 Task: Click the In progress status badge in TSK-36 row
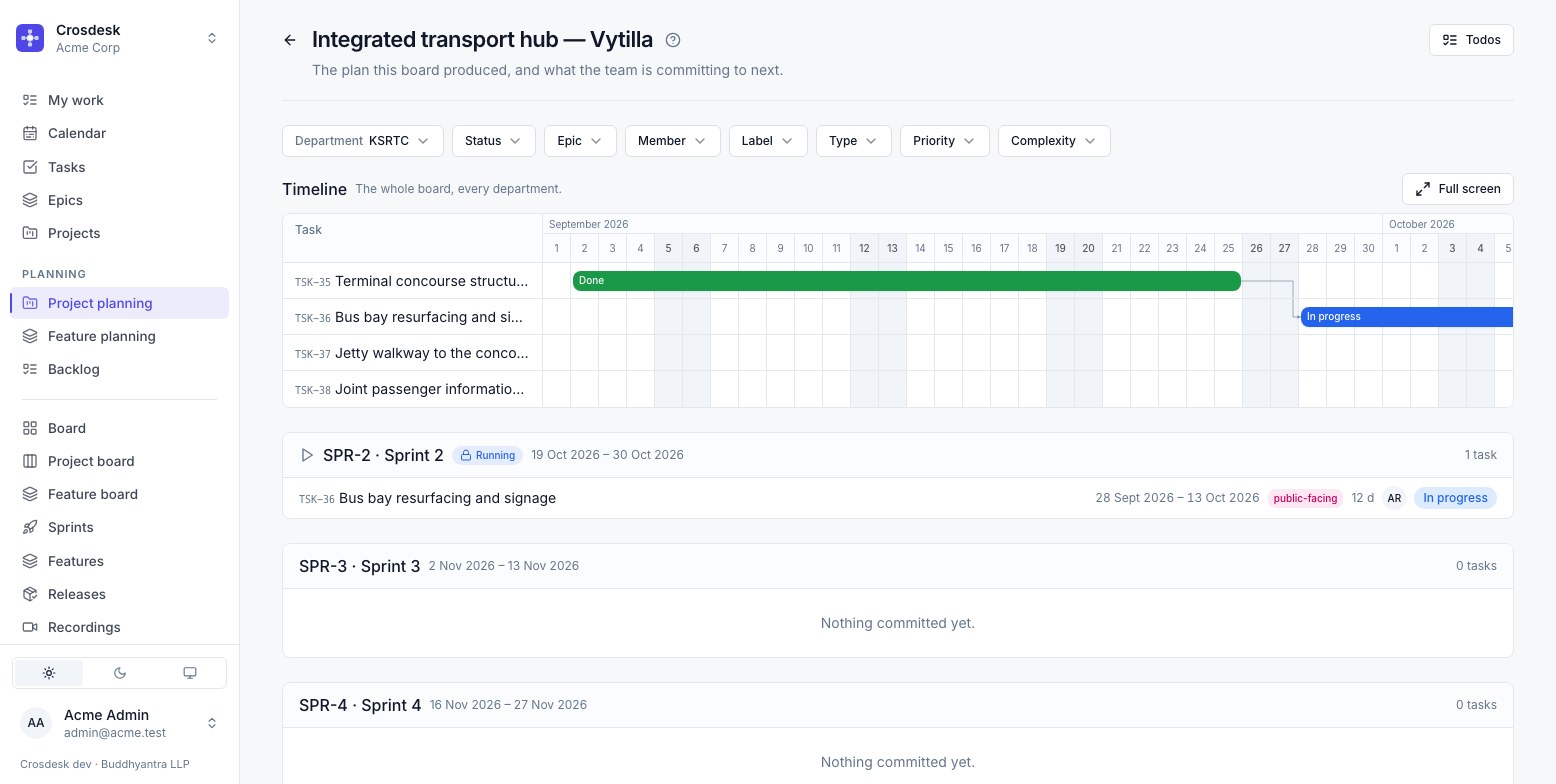click(x=1455, y=498)
